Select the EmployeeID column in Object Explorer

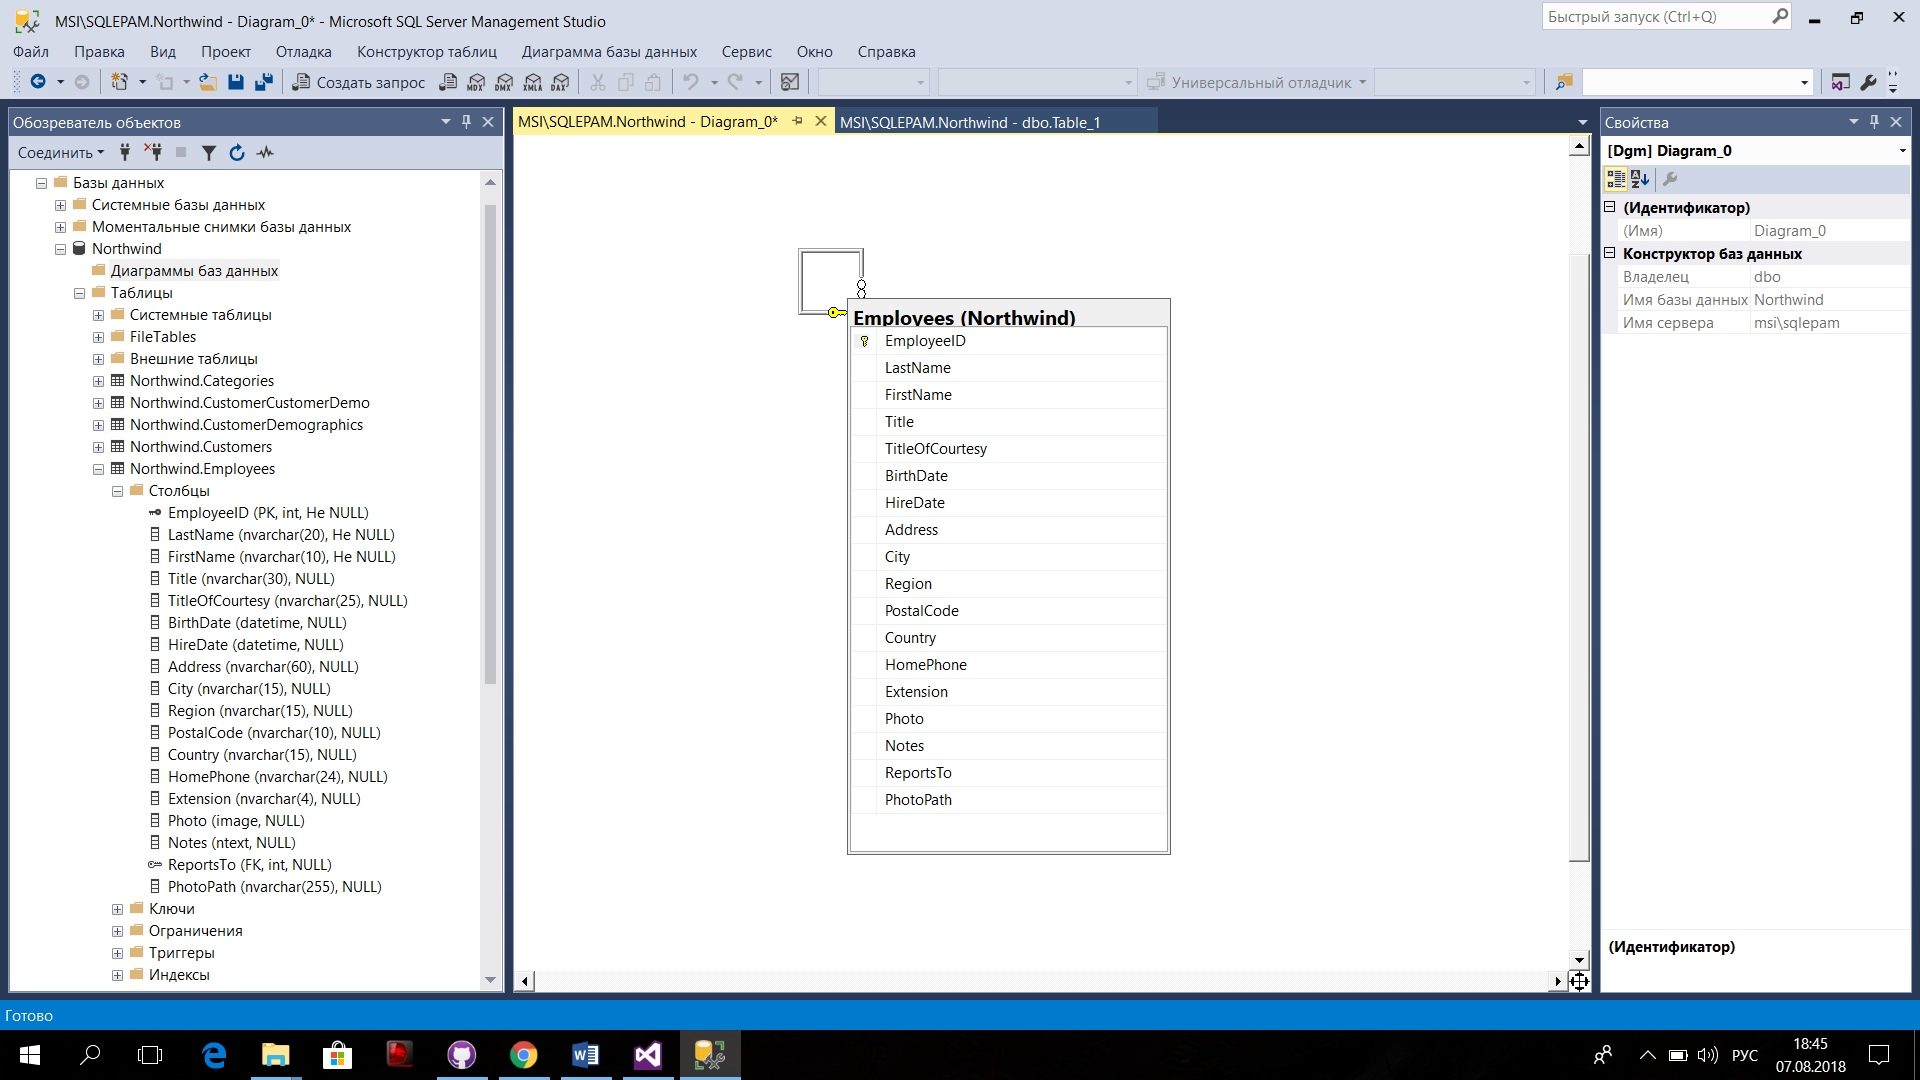pyautogui.click(x=268, y=513)
